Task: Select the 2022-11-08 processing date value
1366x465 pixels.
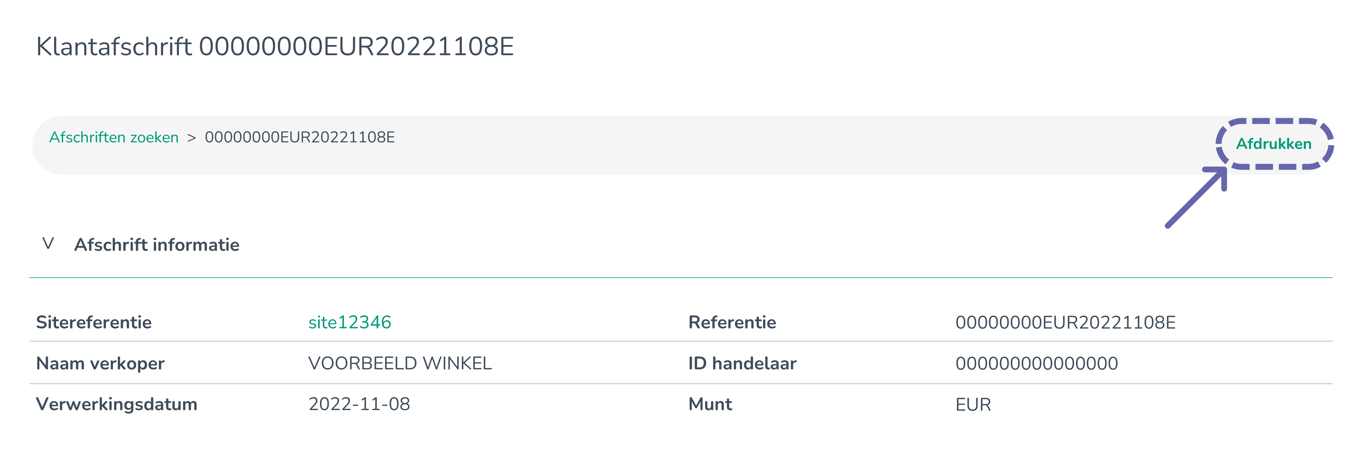Action: tap(359, 405)
